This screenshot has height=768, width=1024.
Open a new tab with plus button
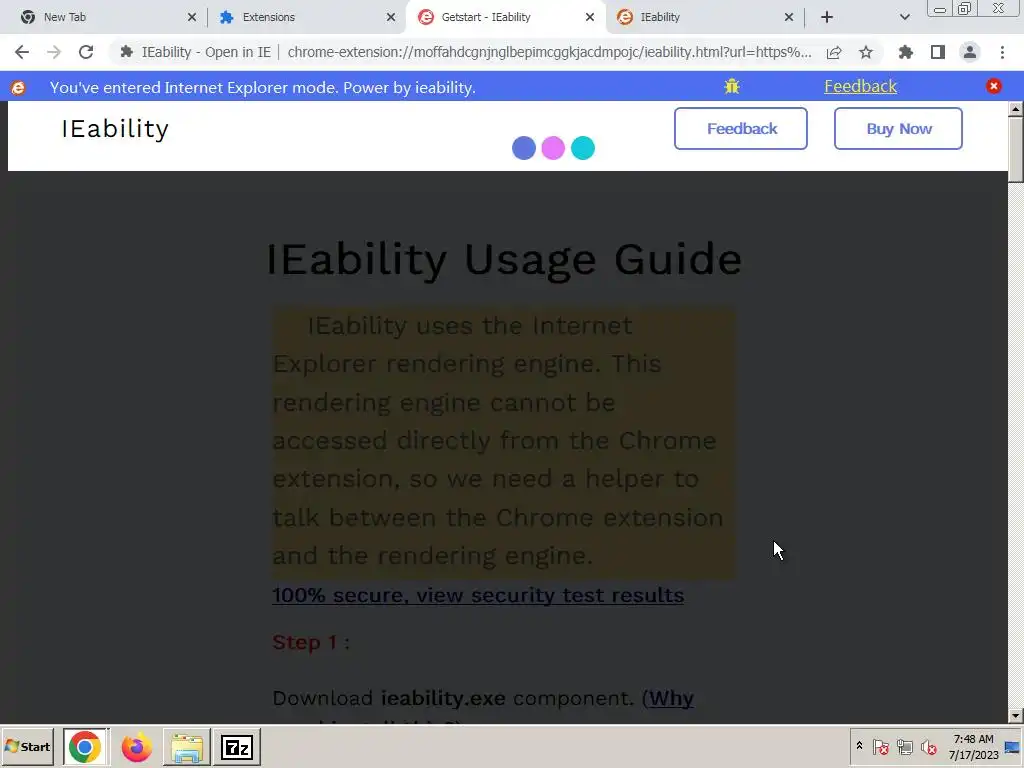point(827,17)
